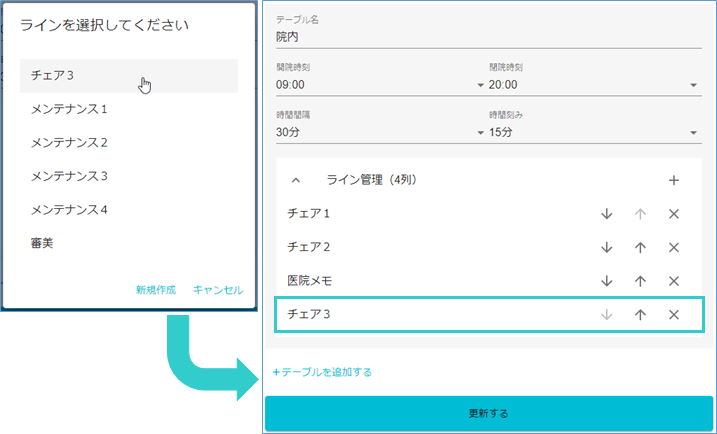Open the 開院時刻 09:00 dropdown
This screenshot has height=434, width=717.
tap(380, 85)
